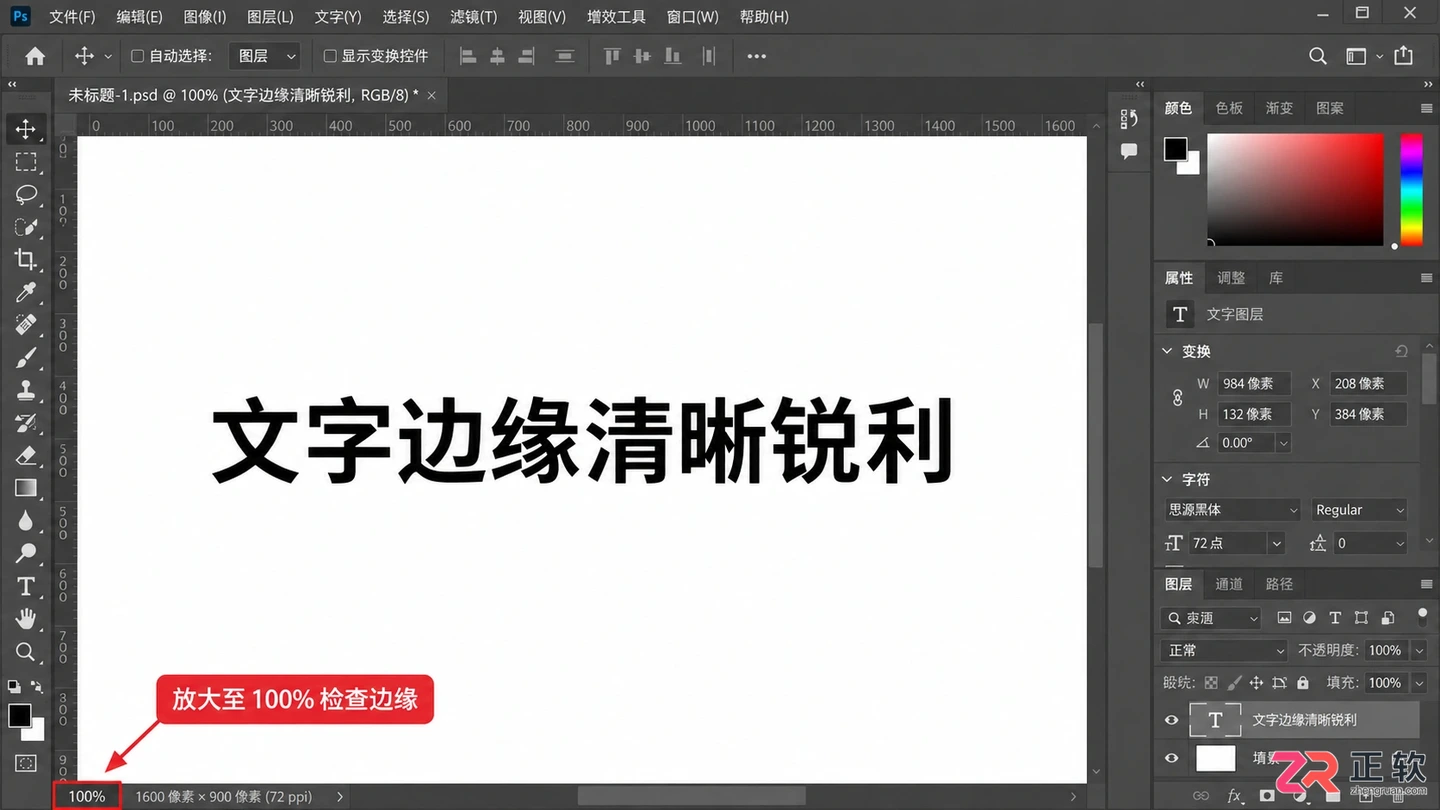The width and height of the screenshot is (1440, 810).
Task: Reset the transform with the undo arrow
Action: (1401, 351)
